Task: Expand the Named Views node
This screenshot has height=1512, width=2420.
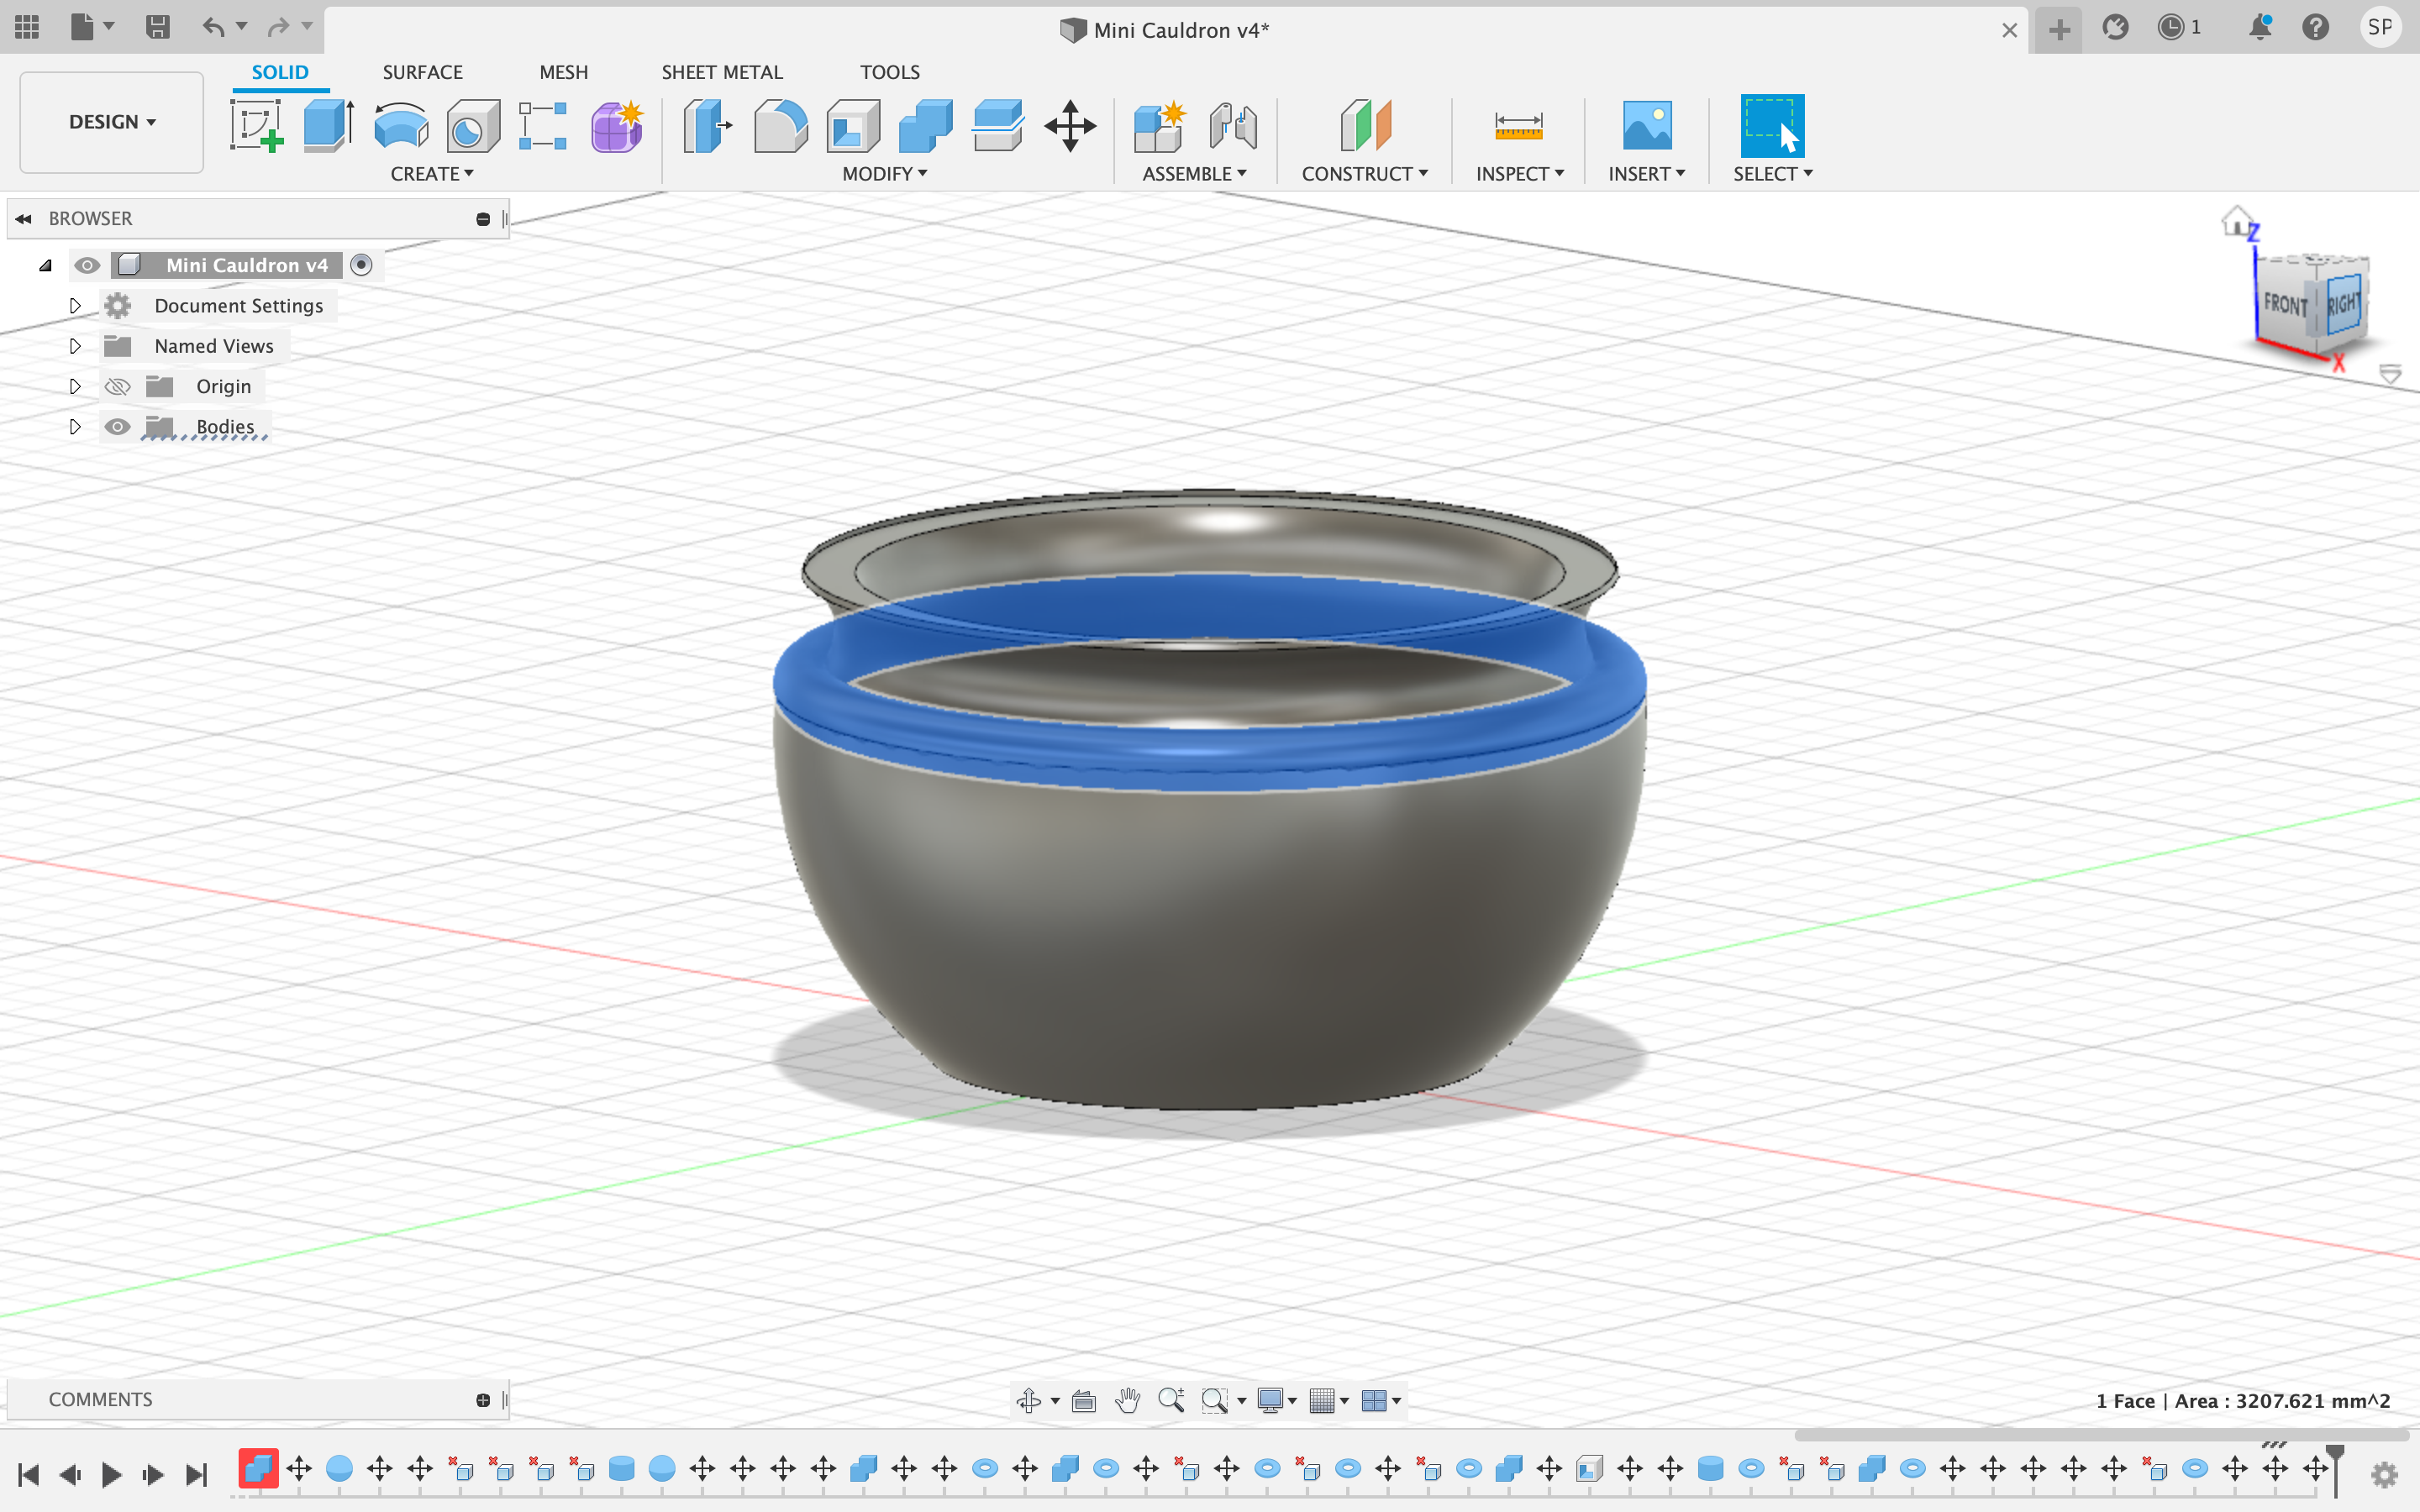Action: coord(75,346)
